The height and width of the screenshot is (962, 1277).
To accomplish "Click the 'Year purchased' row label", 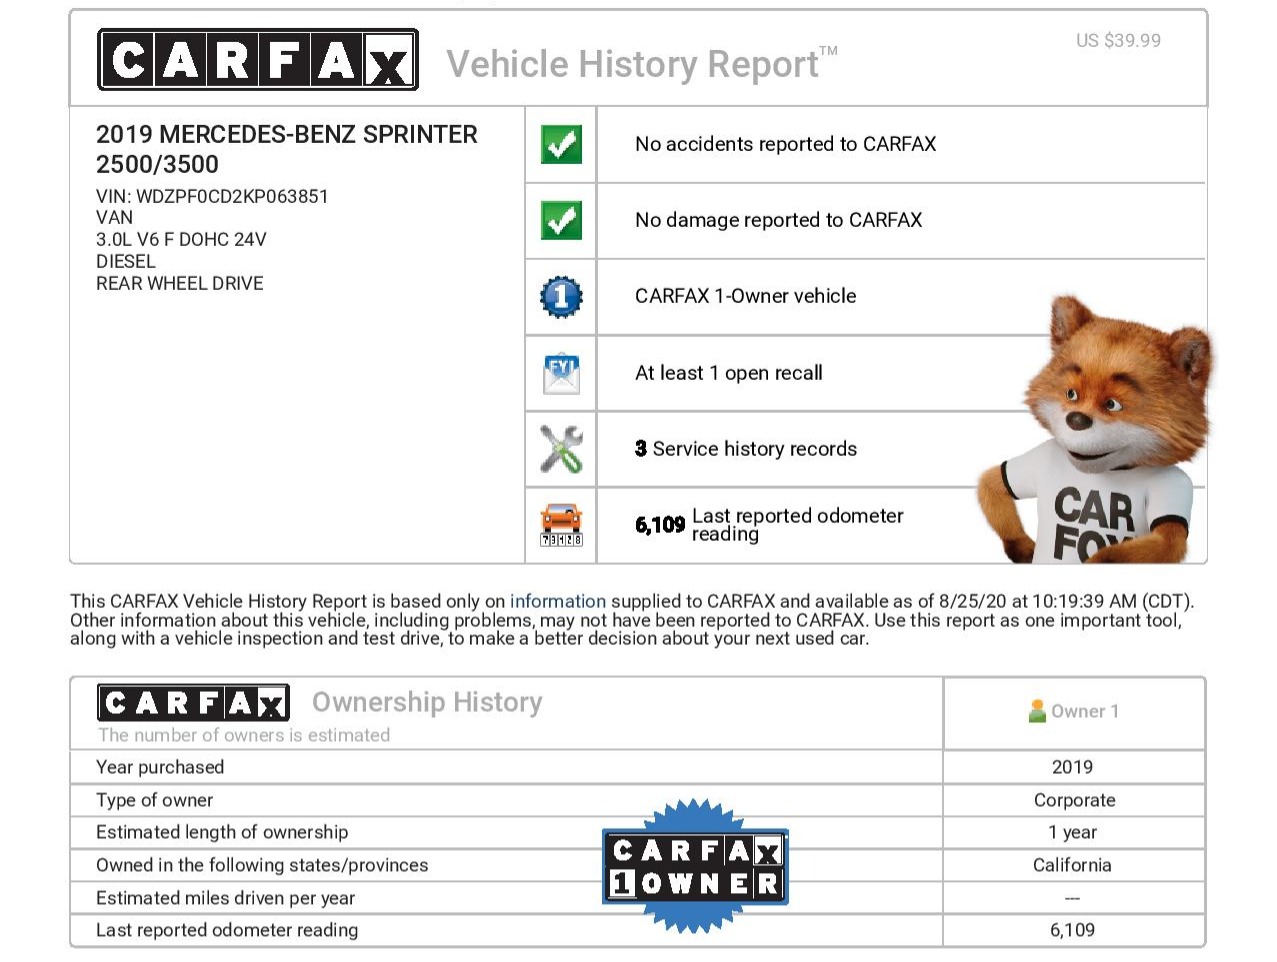I will pos(160,767).
